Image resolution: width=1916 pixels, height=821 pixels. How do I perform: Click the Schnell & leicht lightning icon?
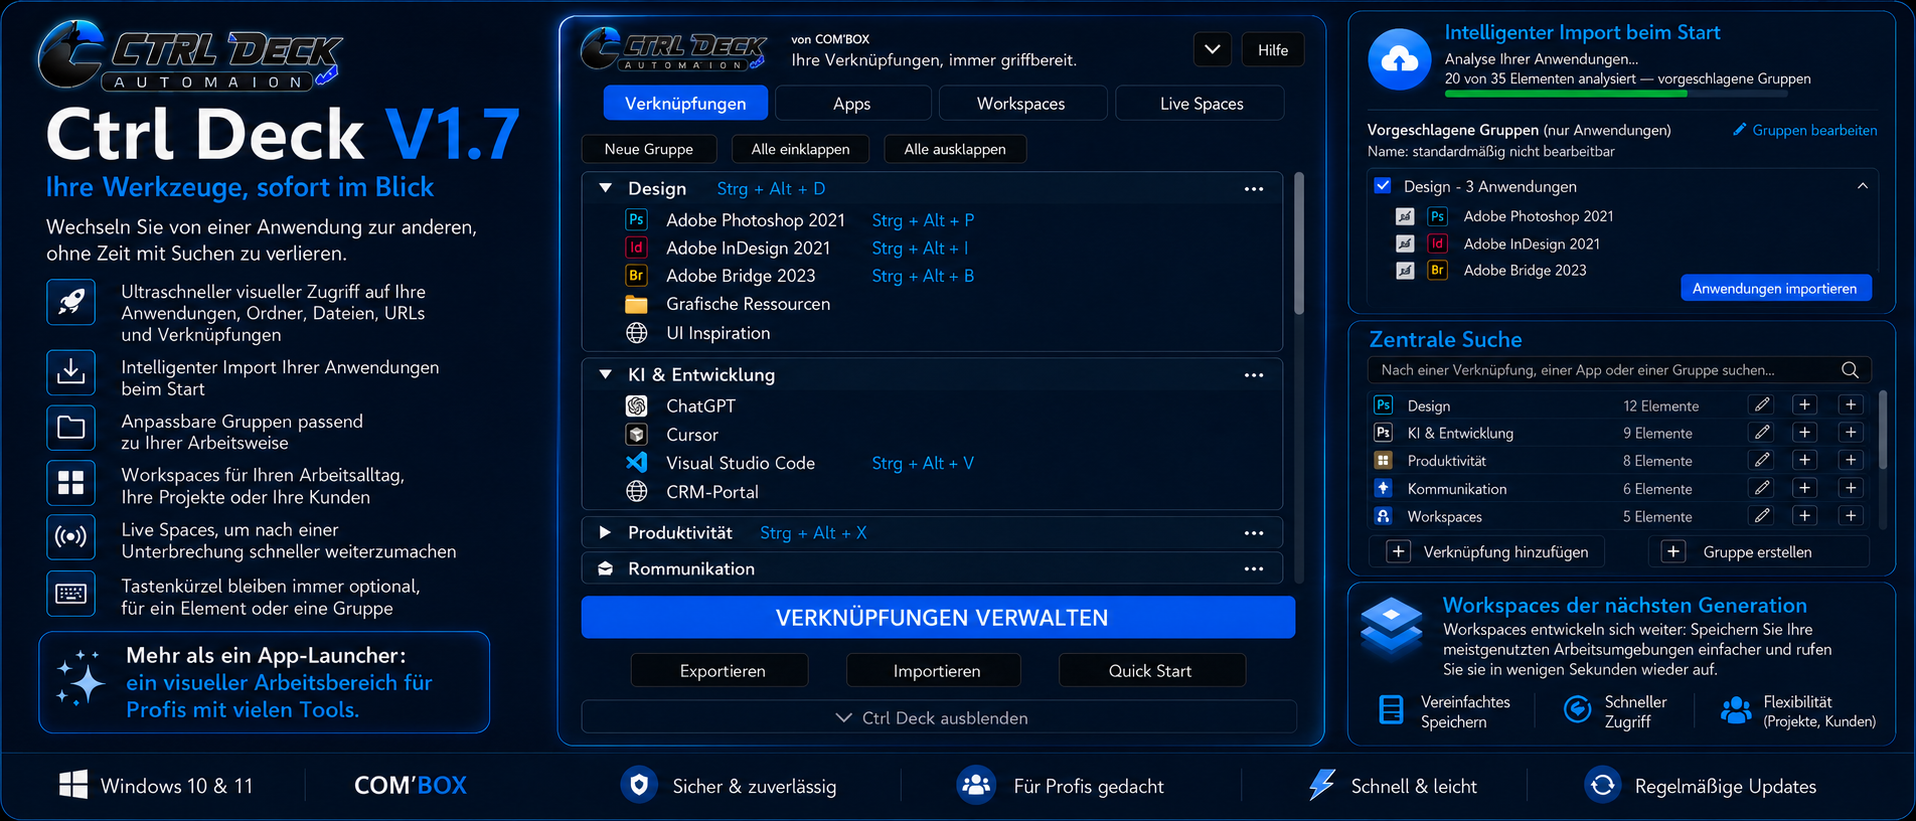coord(1322,785)
